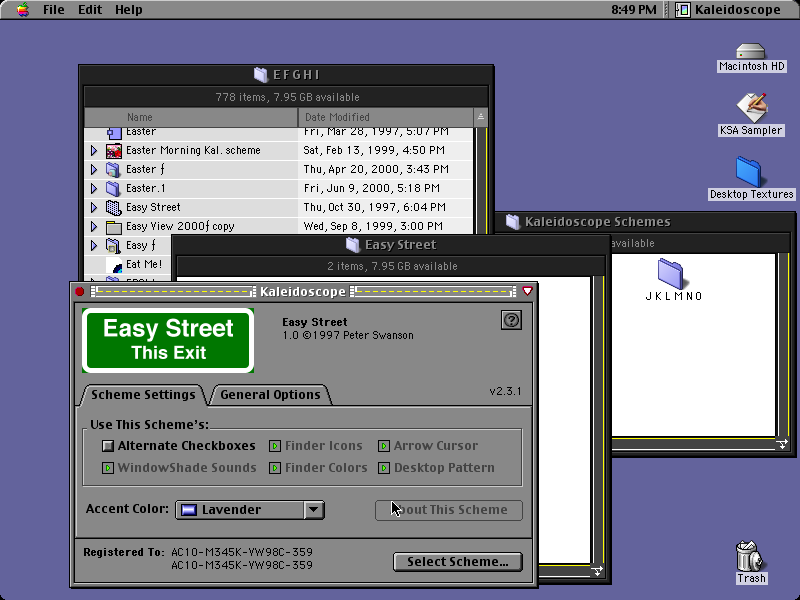Click the Easy Street This Exit sign preview
This screenshot has width=800, height=600.
click(x=168, y=340)
